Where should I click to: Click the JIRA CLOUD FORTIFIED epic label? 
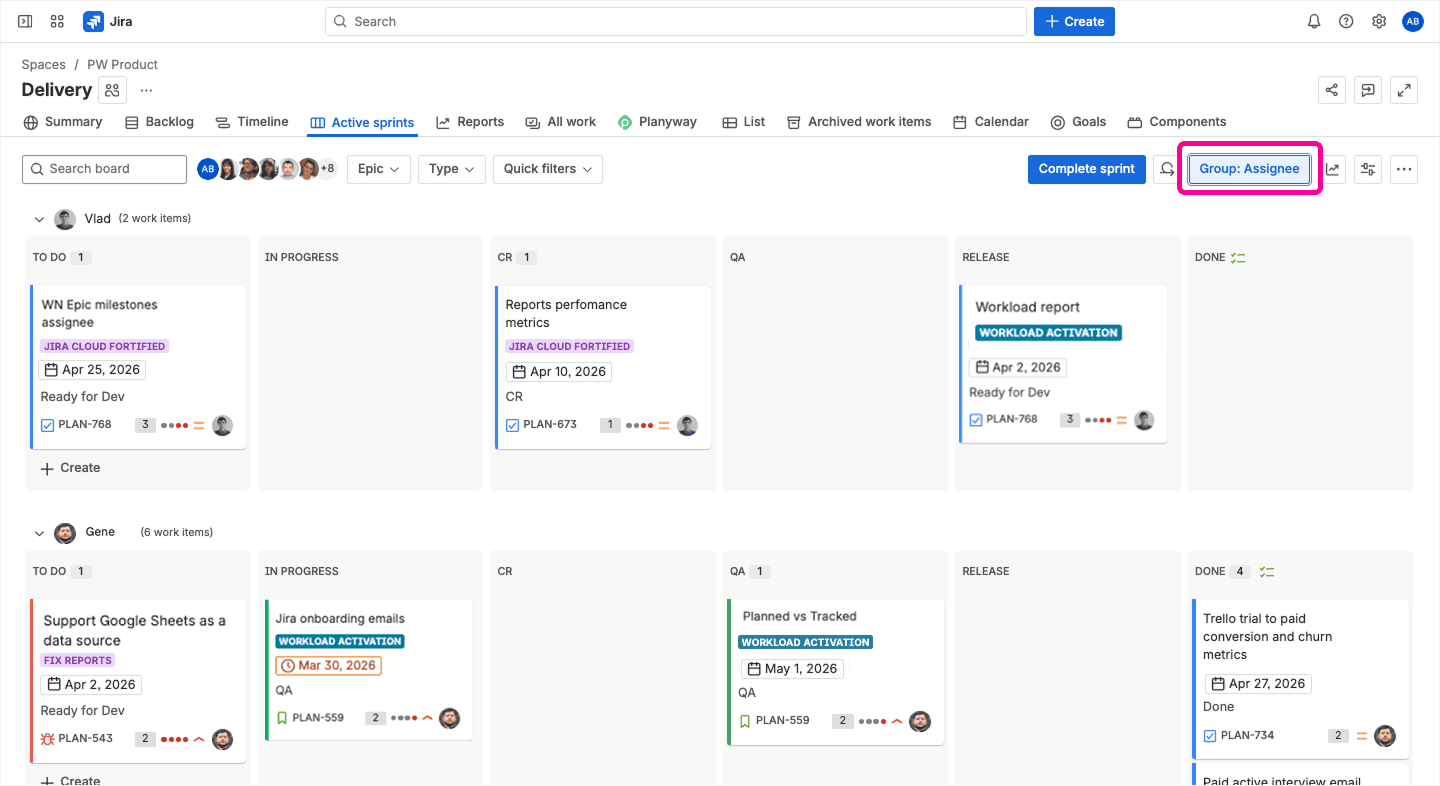click(x=104, y=346)
